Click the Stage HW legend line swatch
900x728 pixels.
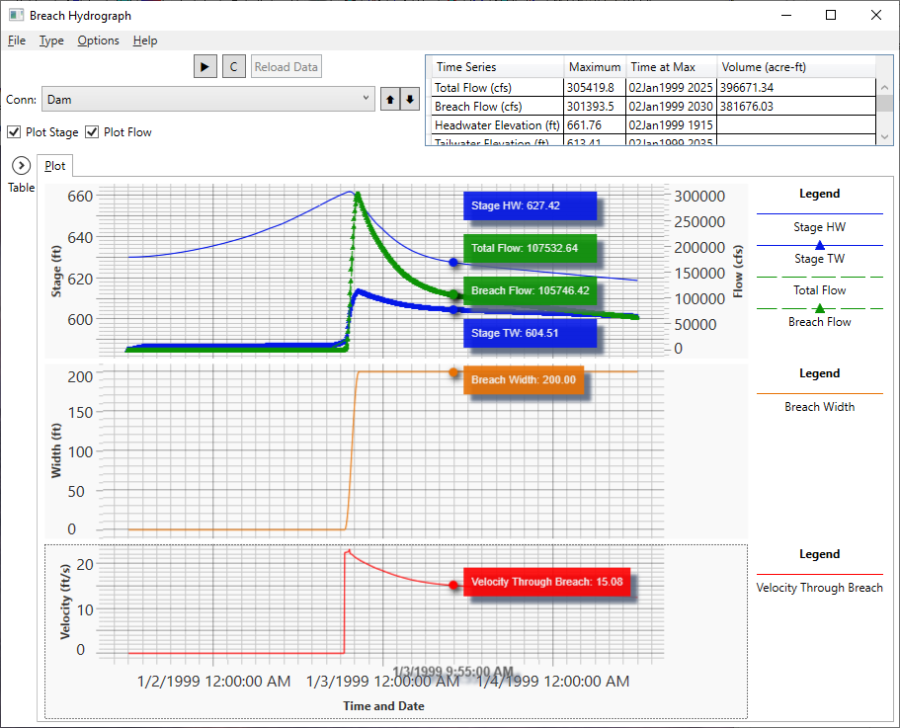pyautogui.click(x=819, y=214)
